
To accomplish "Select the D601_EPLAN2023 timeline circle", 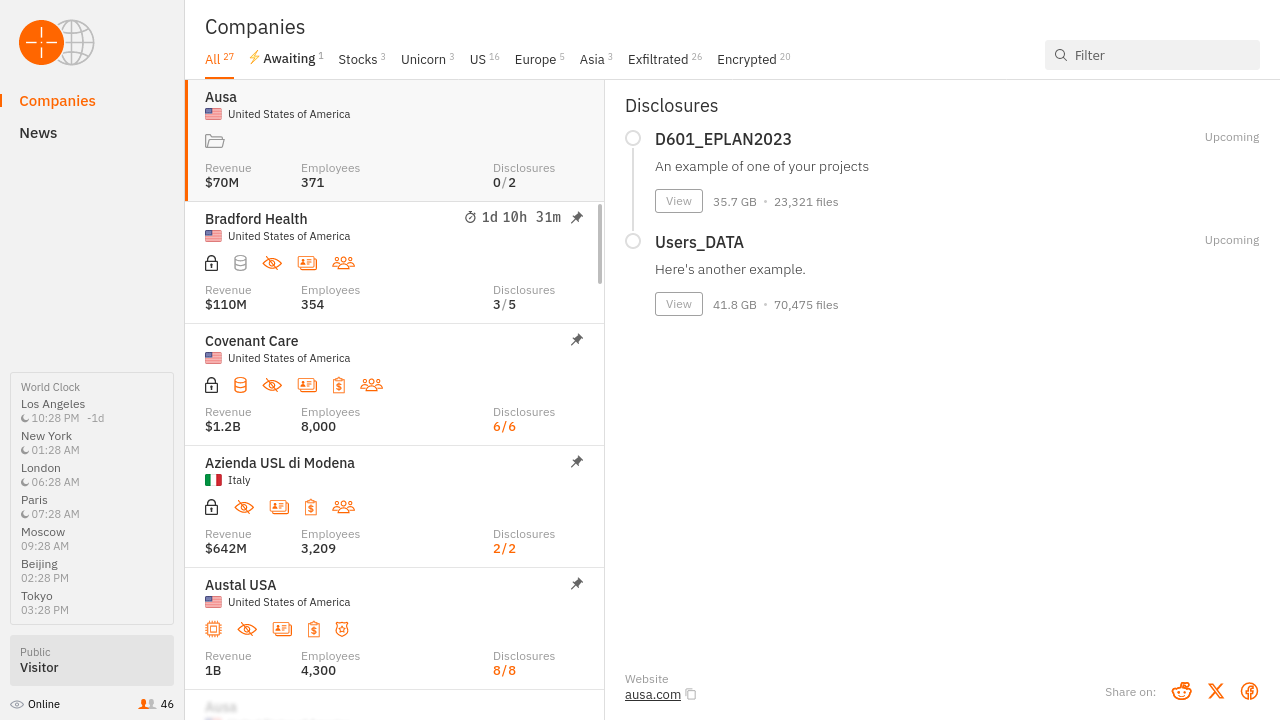I will tap(633, 138).
